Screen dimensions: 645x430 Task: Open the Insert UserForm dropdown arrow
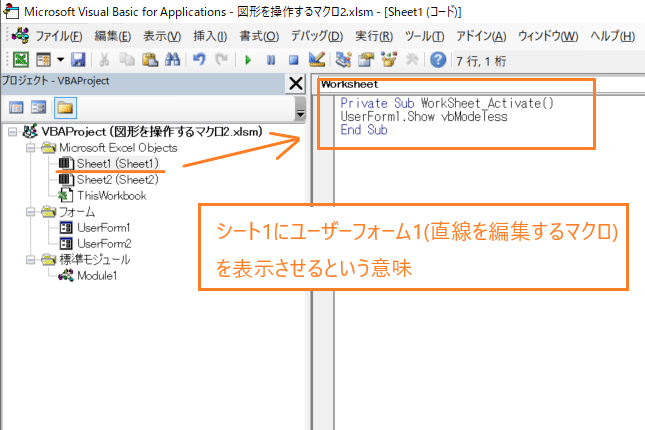60,60
